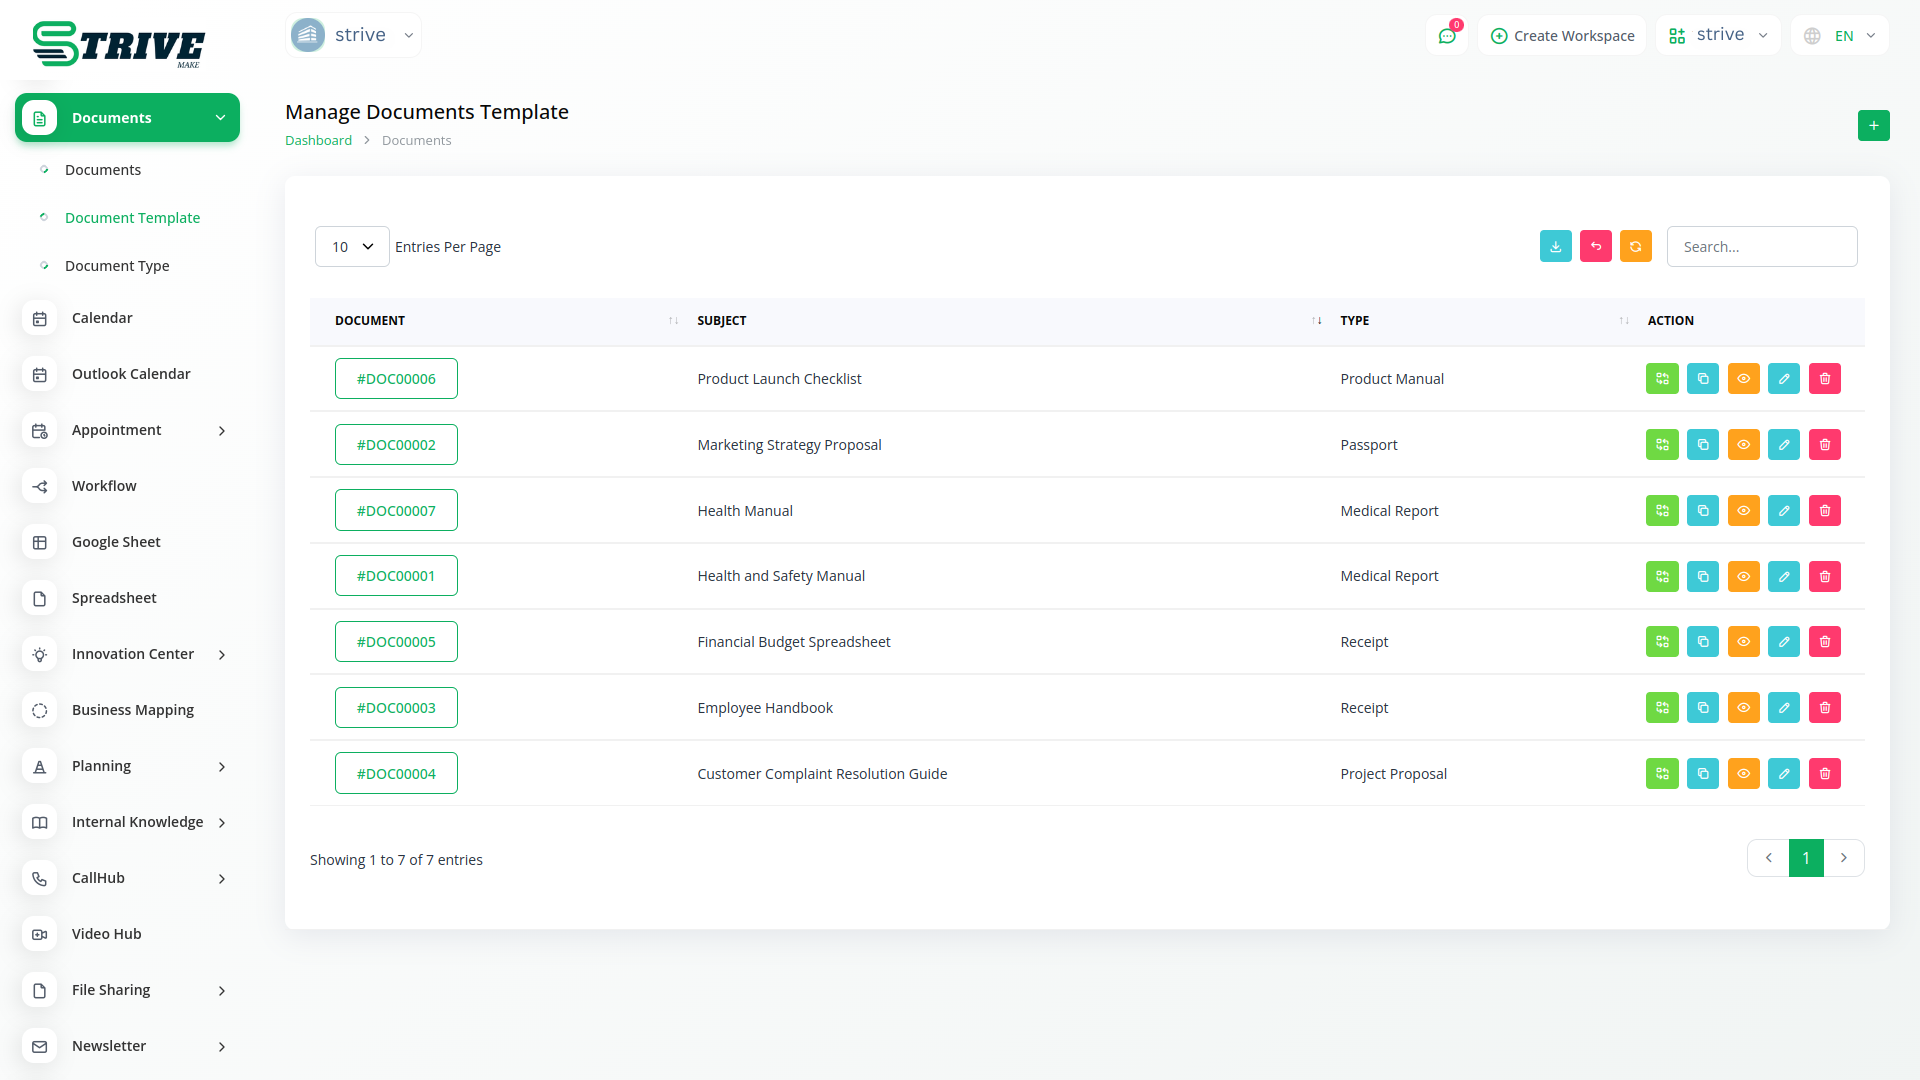This screenshot has height=1080, width=1920.
Task: Open the chat messages notification icon
Action: click(1446, 36)
